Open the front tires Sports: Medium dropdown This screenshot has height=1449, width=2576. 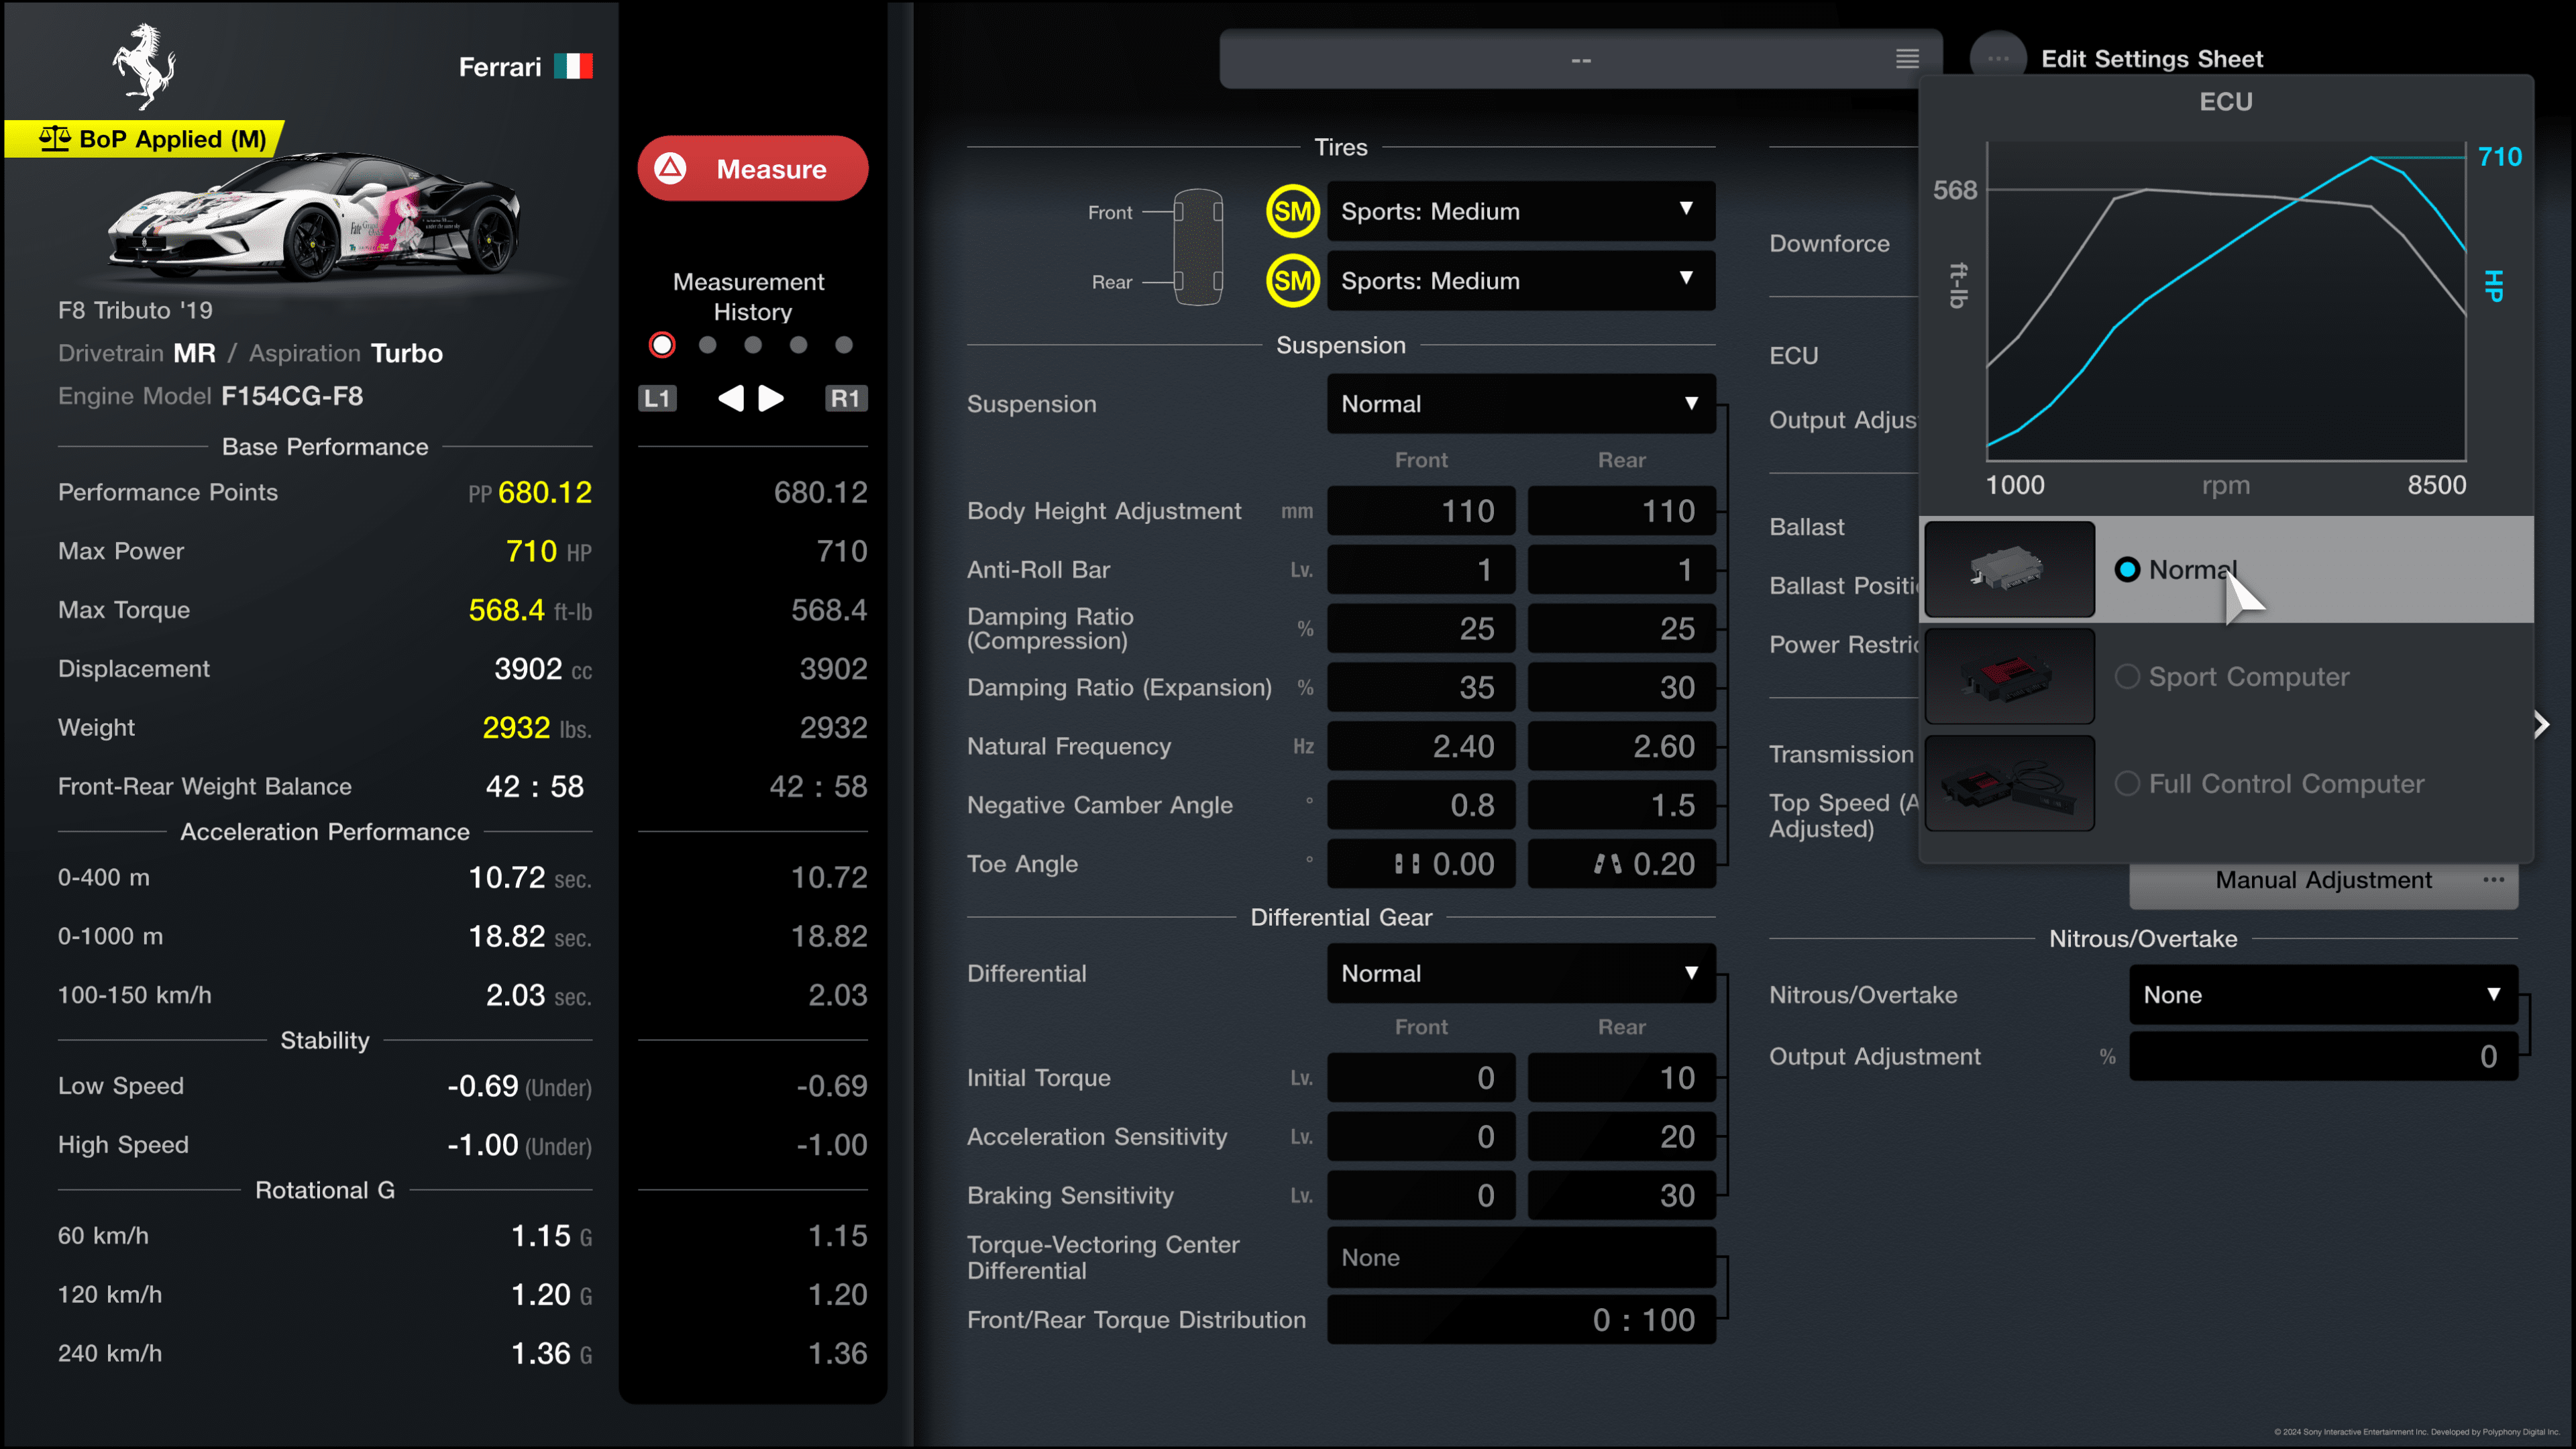[x=1520, y=211]
